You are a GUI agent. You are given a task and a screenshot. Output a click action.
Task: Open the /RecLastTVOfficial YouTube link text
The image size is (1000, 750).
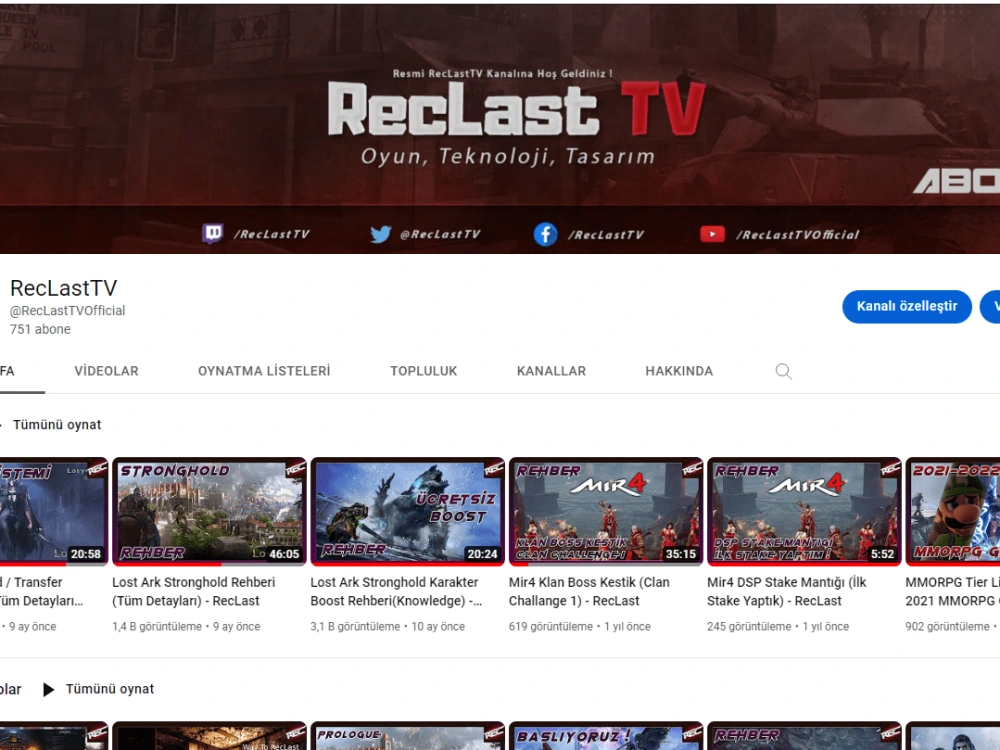tap(798, 235)
